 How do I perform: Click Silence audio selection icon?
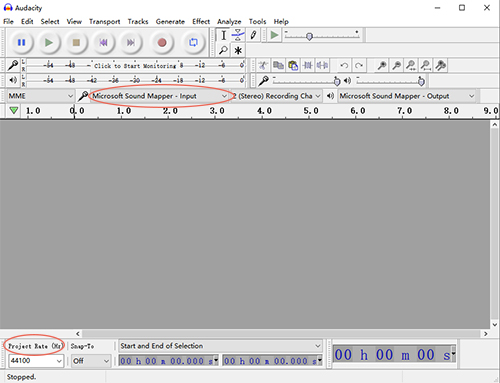point(322,65)
